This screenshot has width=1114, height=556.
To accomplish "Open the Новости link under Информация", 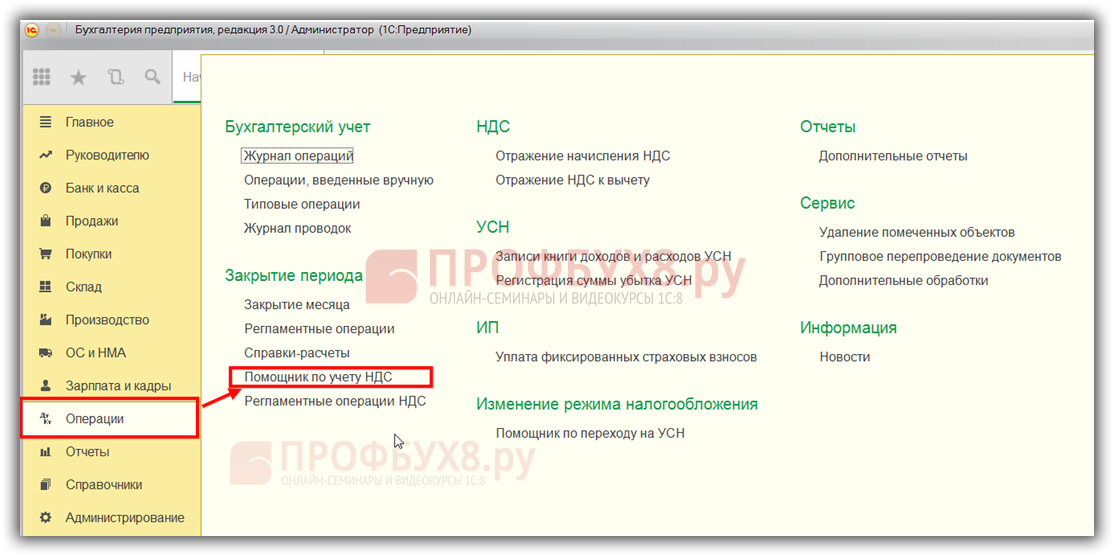I will tap(845, 357).
